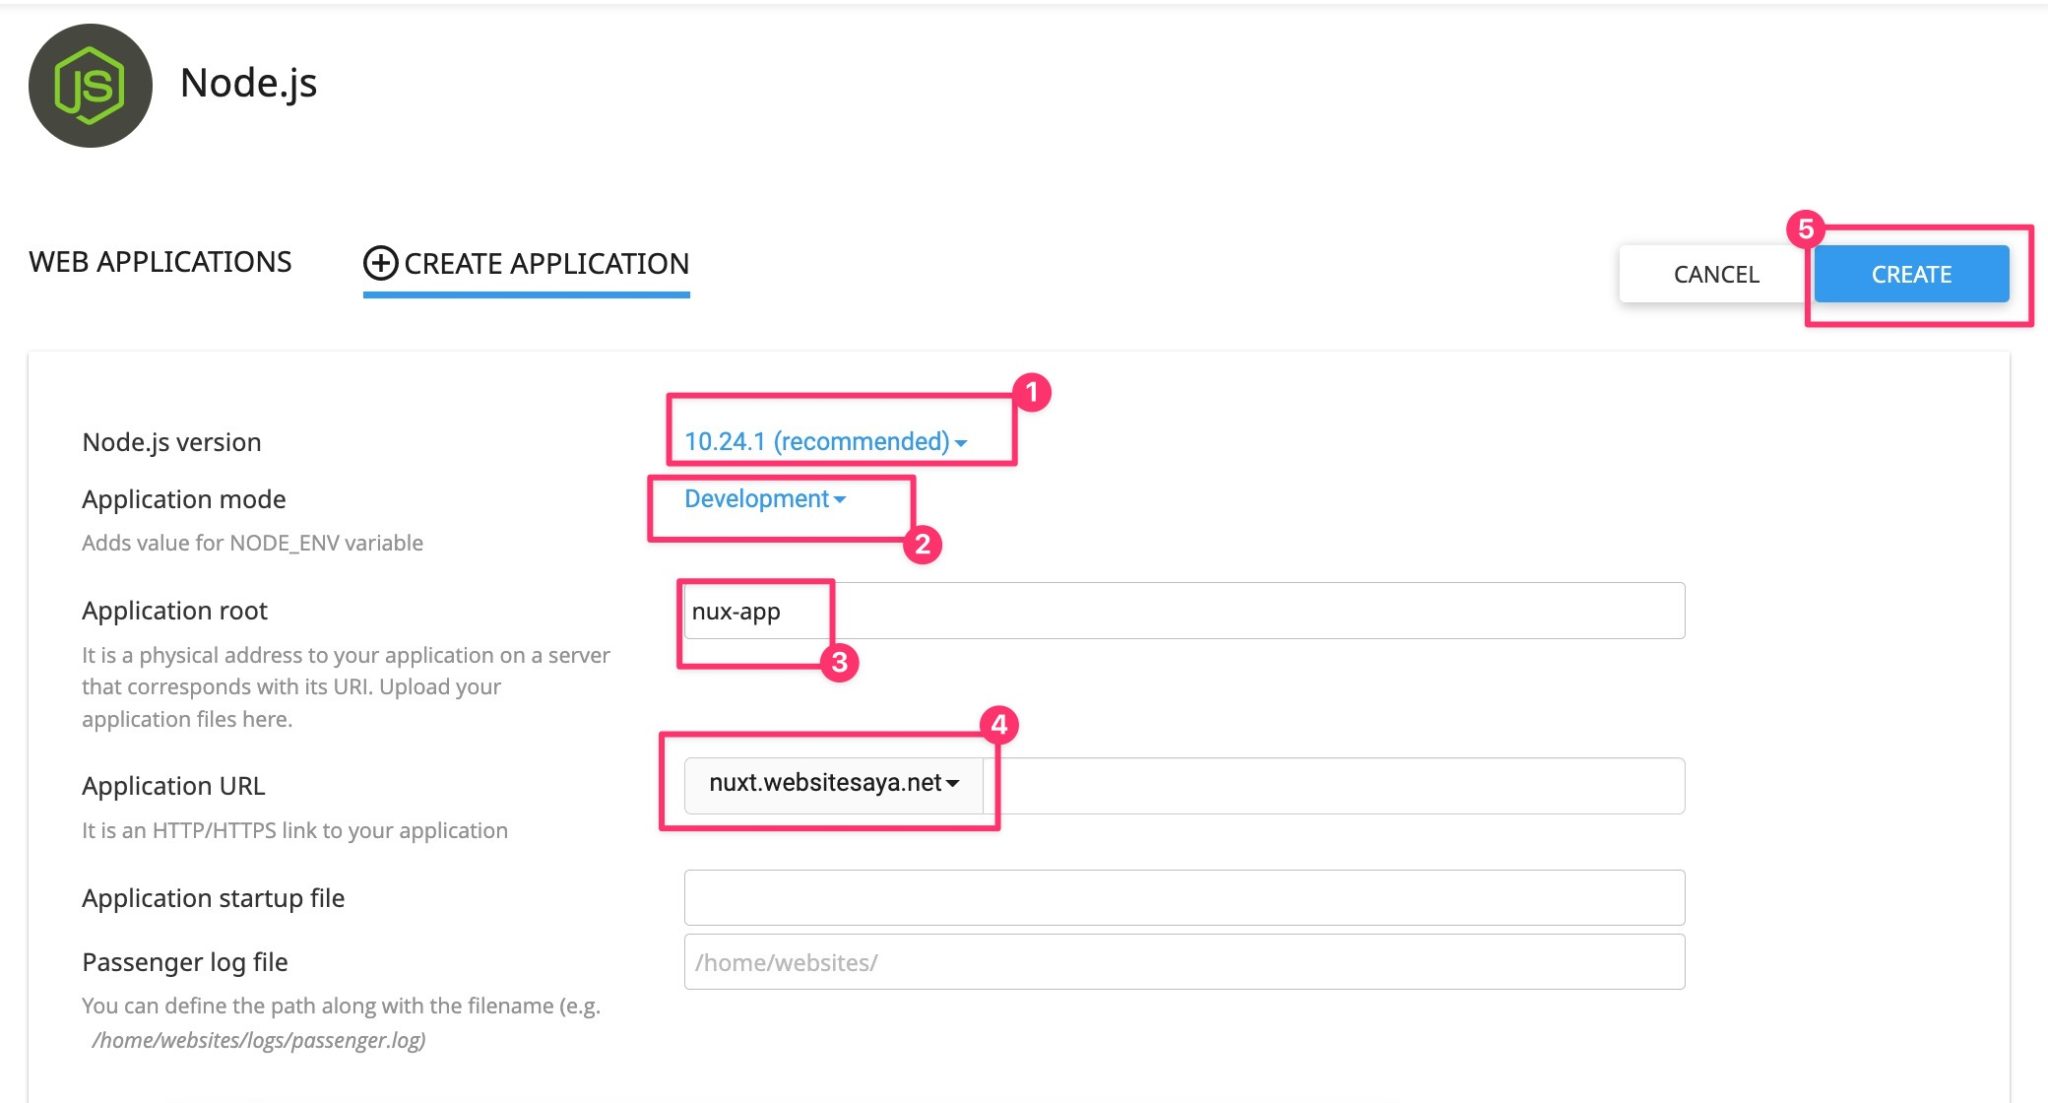
Task: Click the blue Development link text
Action: coord(755,498)
